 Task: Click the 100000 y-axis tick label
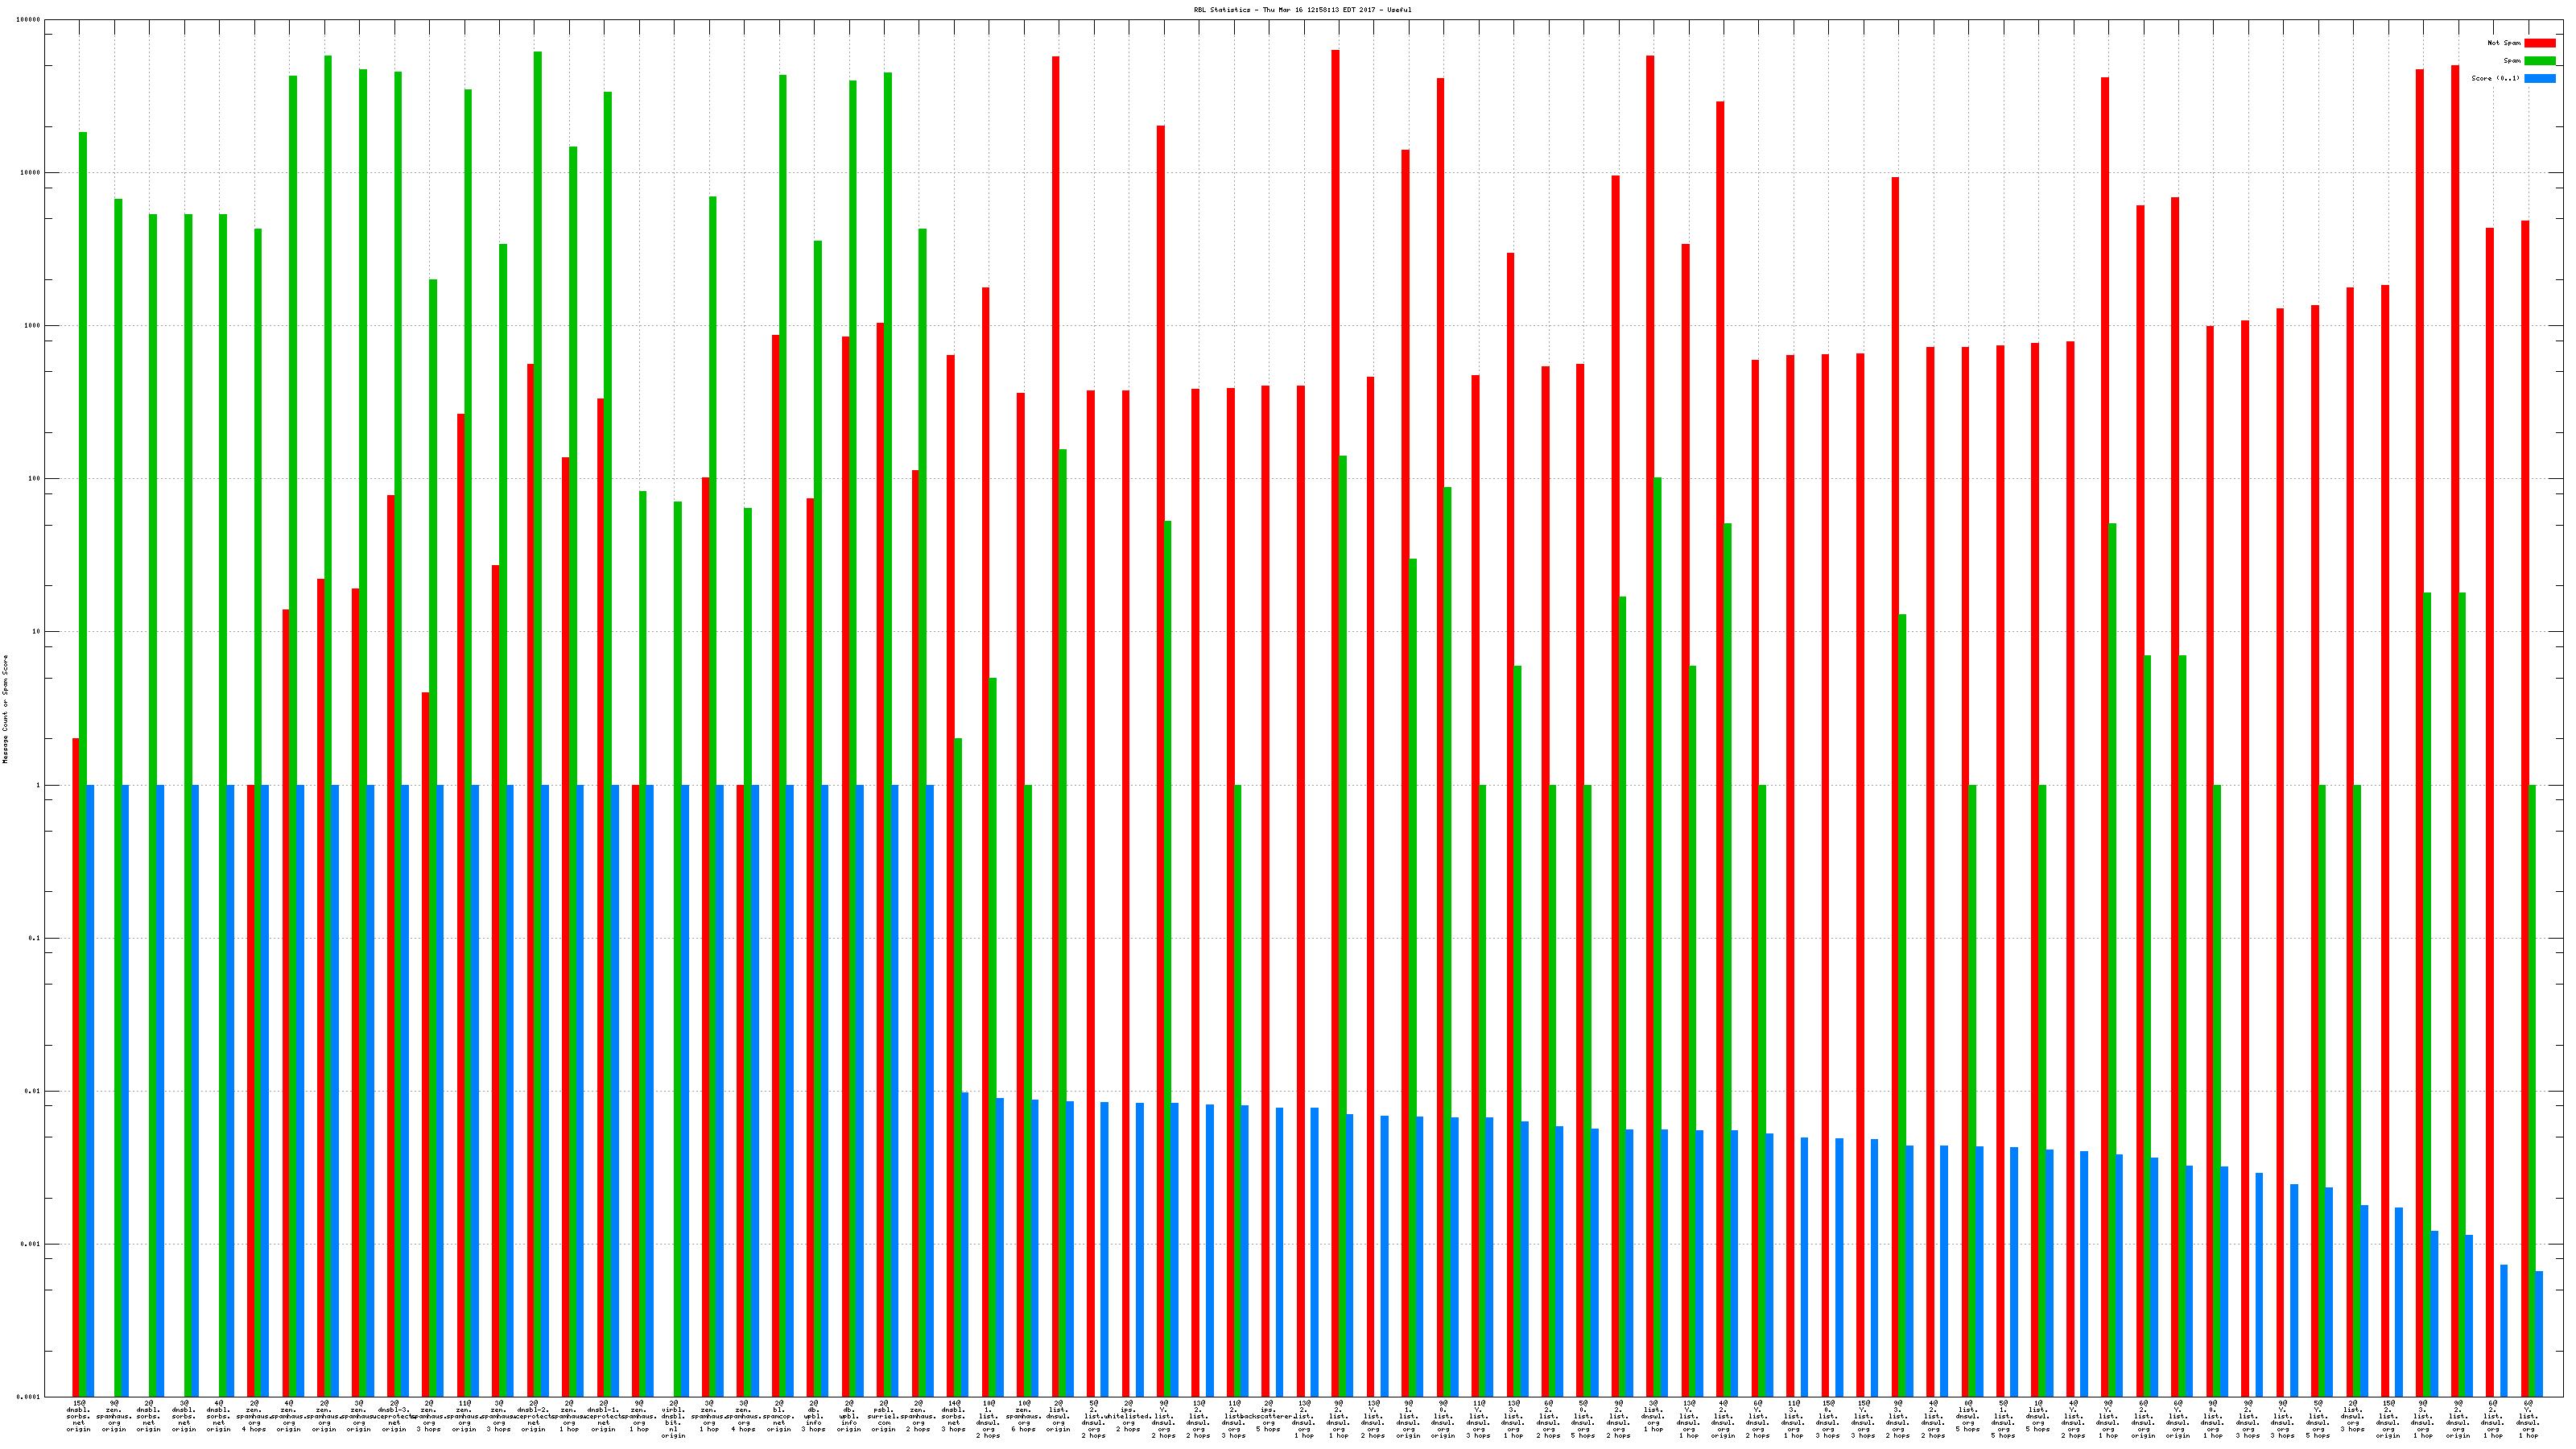coord(29,20)
